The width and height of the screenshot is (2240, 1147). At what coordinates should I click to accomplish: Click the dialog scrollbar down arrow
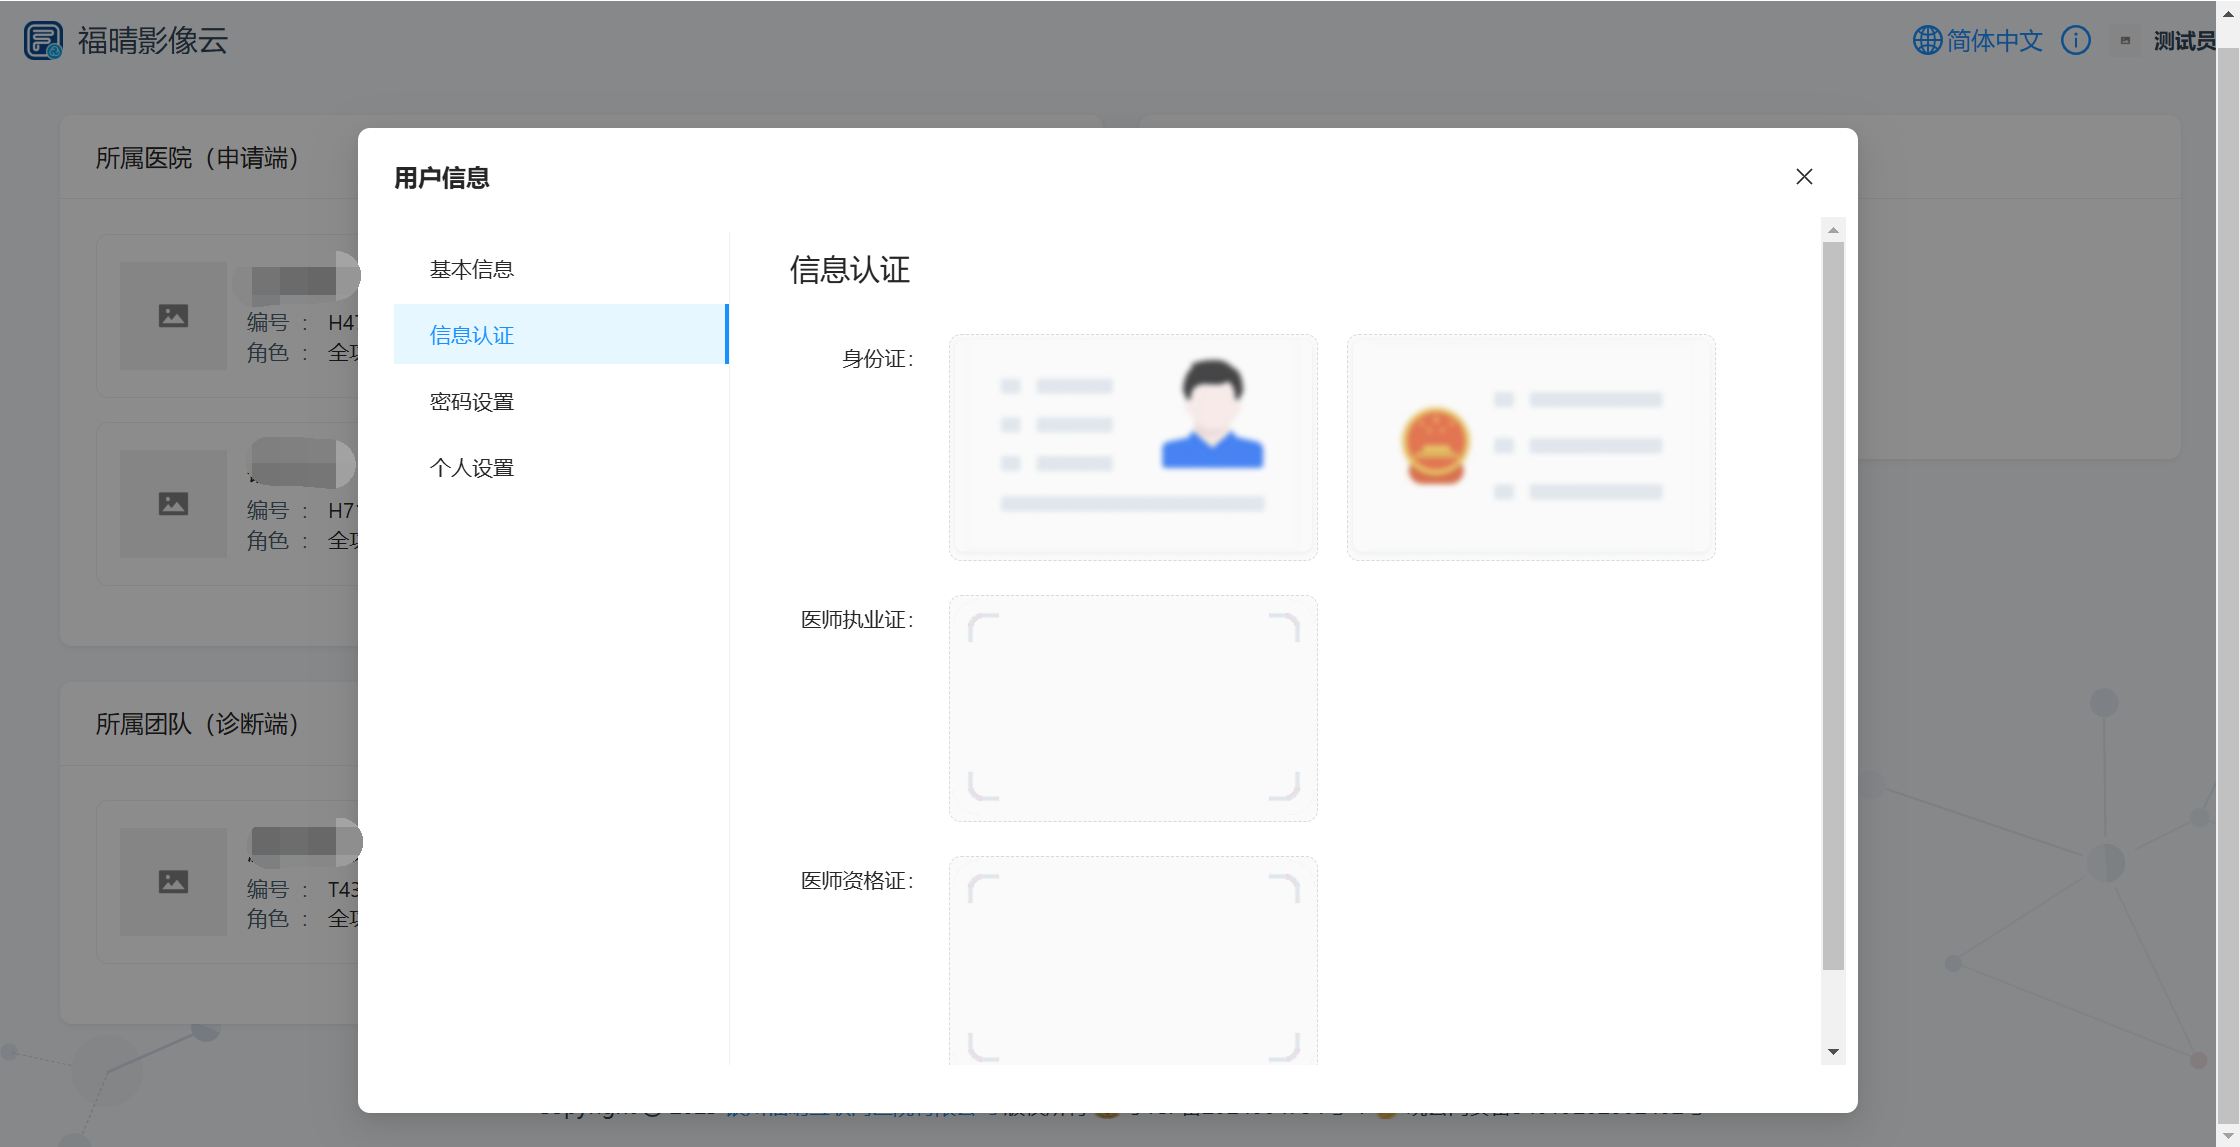coord(1833,1052)
